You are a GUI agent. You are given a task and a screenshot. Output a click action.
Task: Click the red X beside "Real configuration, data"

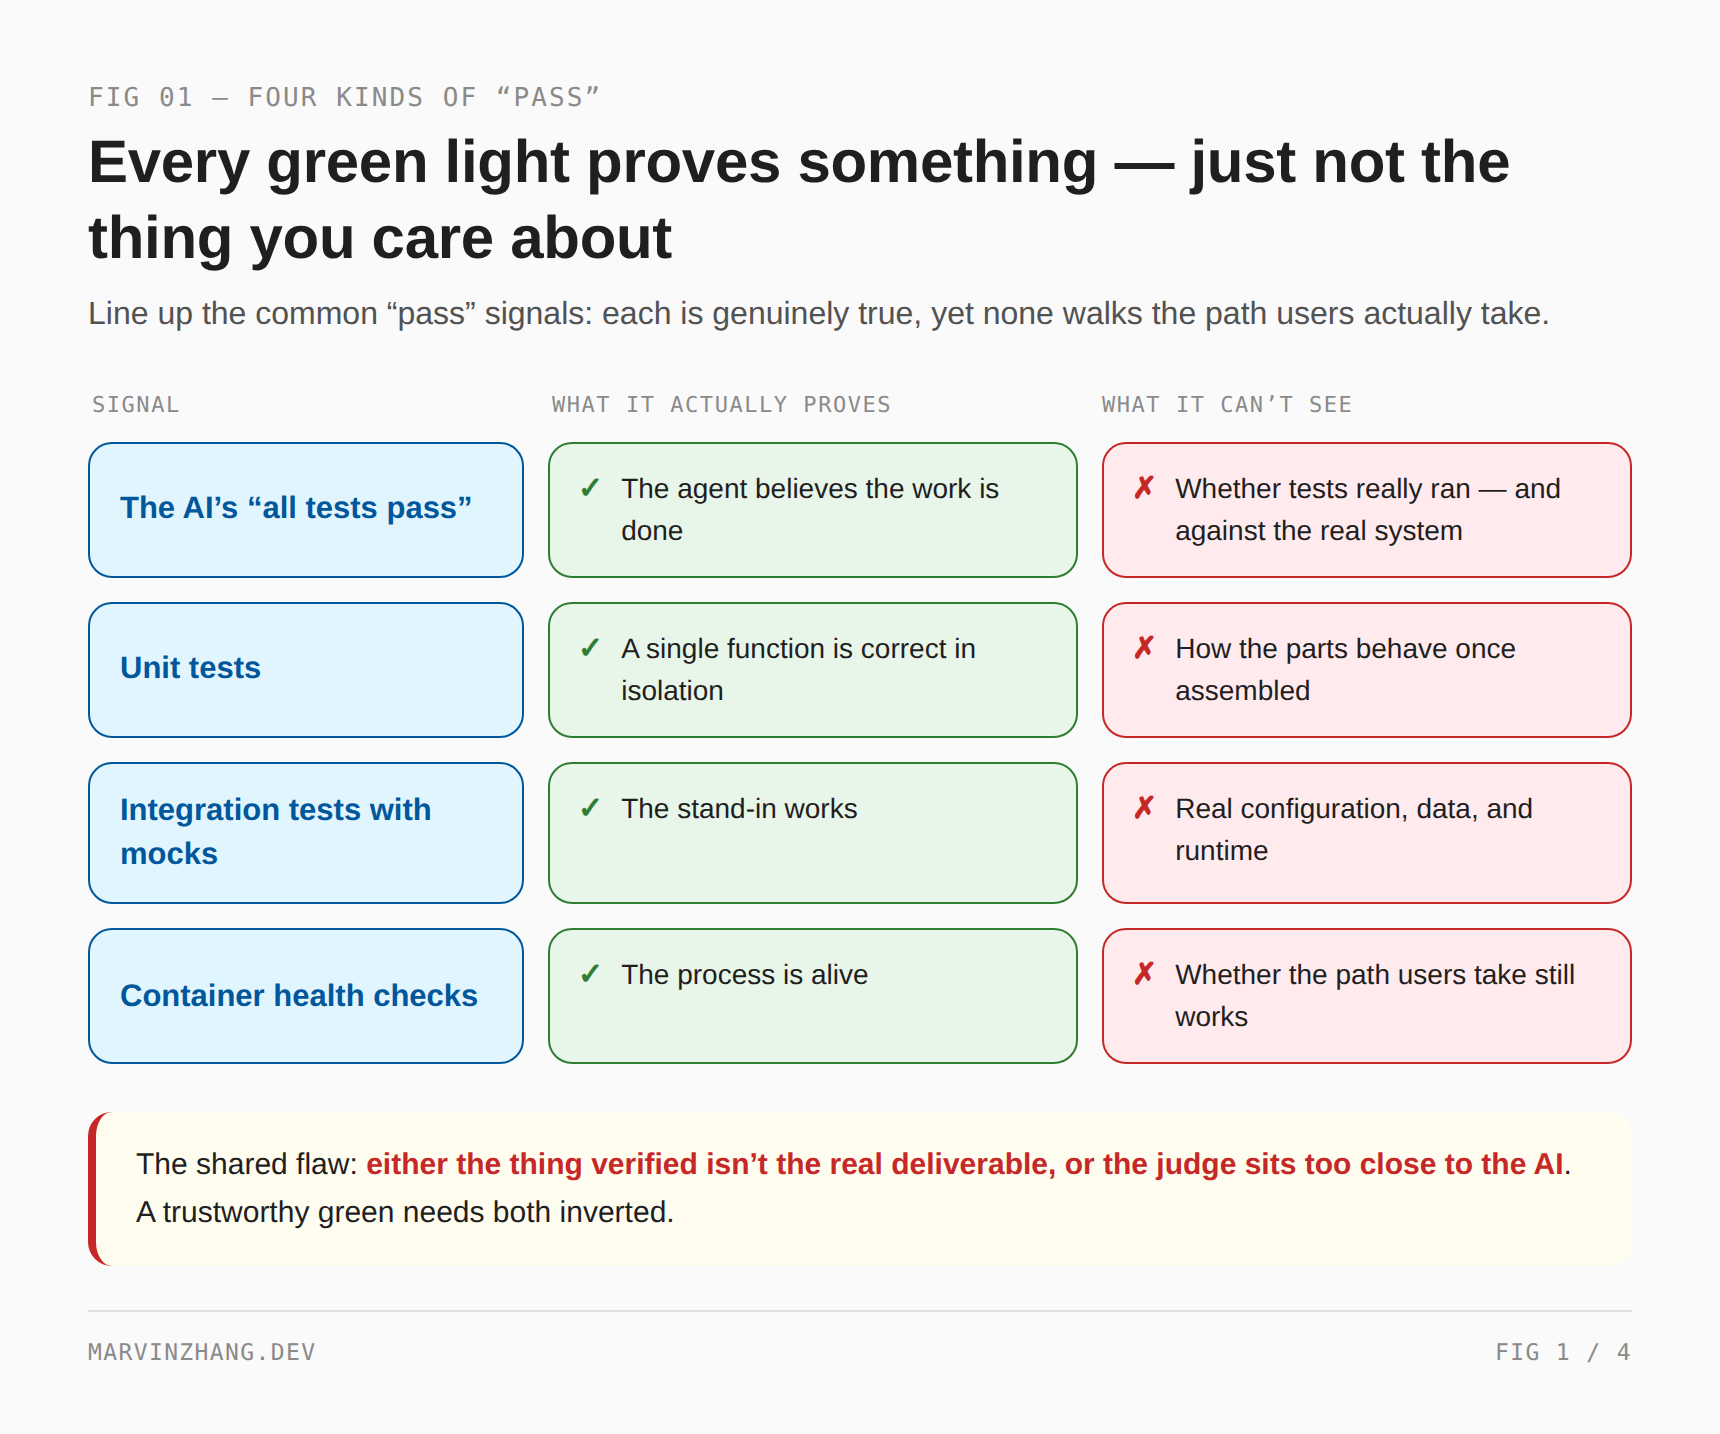point(1144,808)
